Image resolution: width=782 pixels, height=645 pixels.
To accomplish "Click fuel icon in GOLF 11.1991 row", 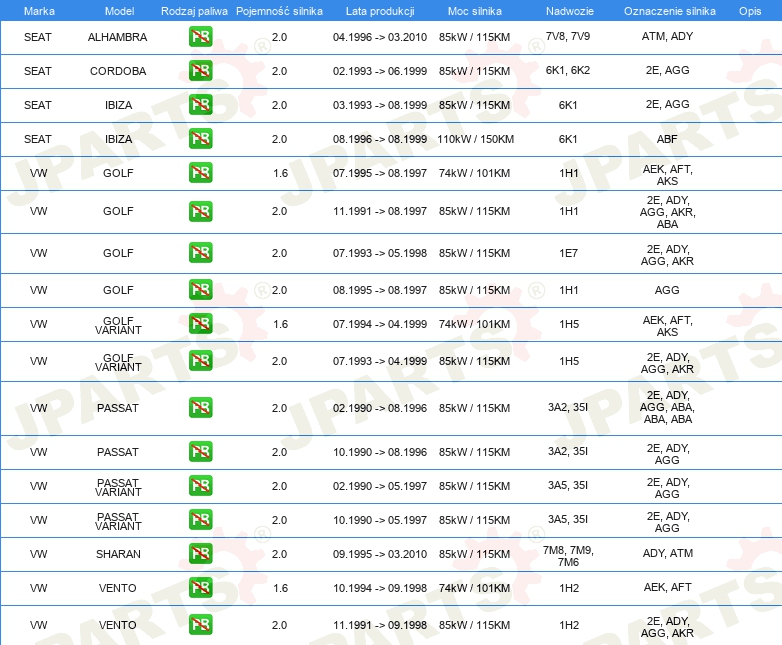I will (200, 211).
